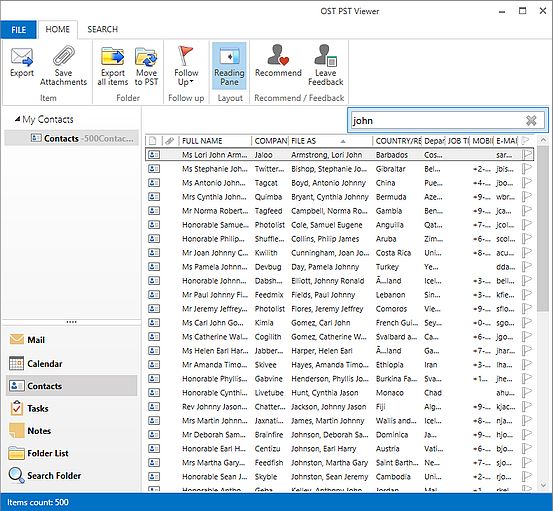Select the Collins, Philip James contact

339,239
